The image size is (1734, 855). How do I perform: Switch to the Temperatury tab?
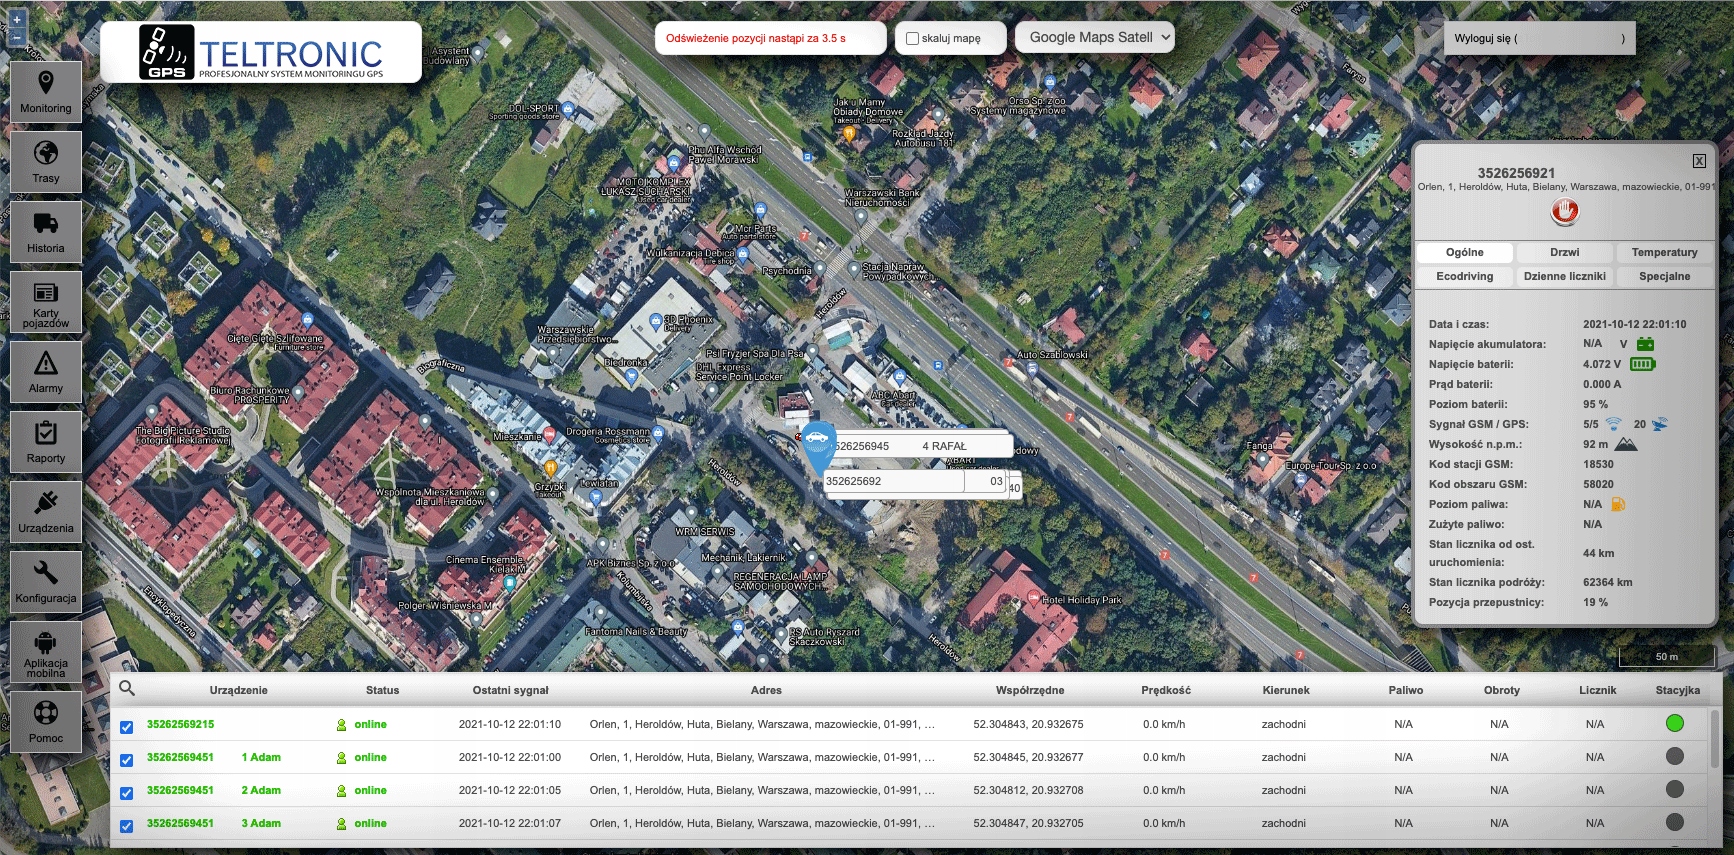point(1664,253)
